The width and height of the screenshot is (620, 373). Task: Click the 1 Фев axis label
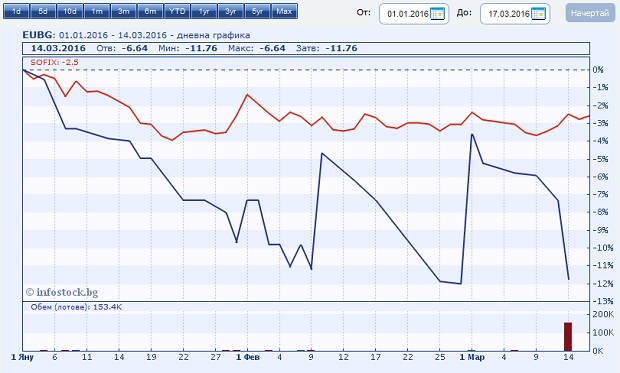coord(248,357)
